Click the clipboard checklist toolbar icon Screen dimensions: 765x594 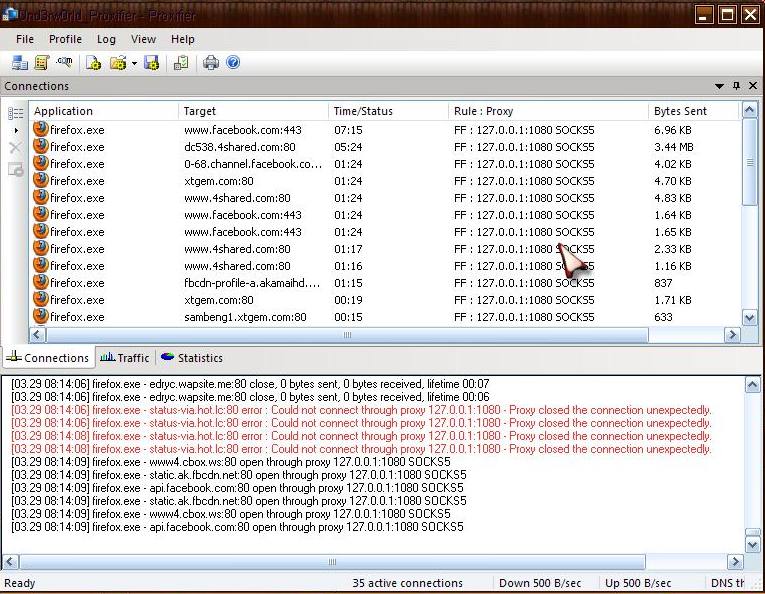(x=181, y=63)
